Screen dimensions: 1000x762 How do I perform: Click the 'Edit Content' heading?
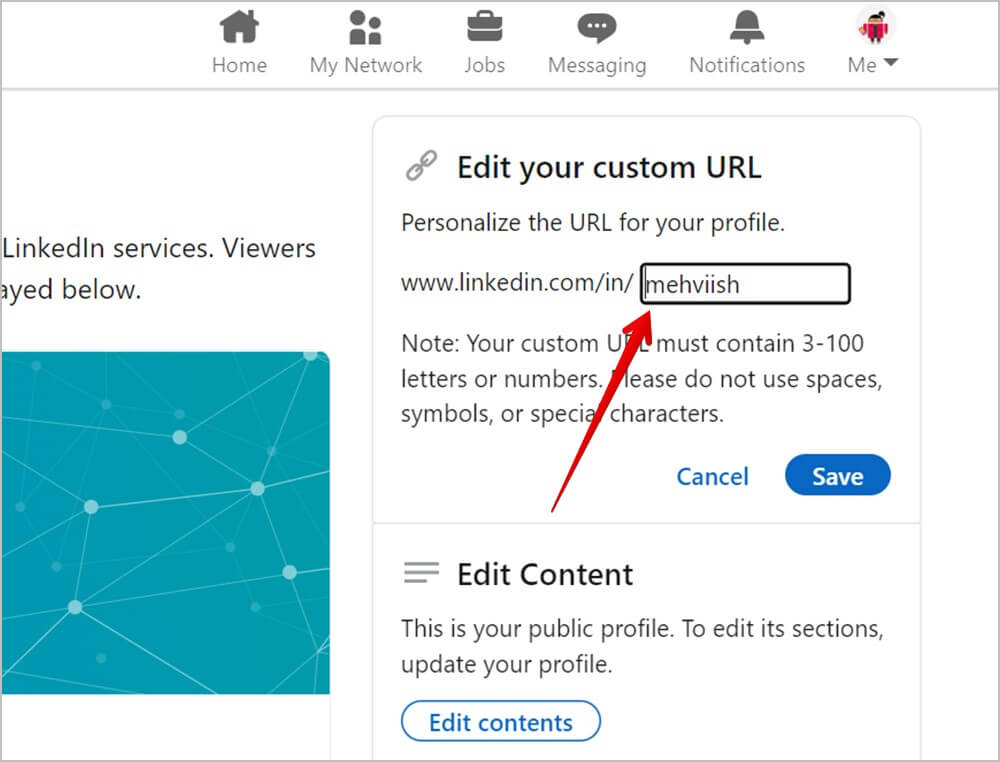pos(545,575)
